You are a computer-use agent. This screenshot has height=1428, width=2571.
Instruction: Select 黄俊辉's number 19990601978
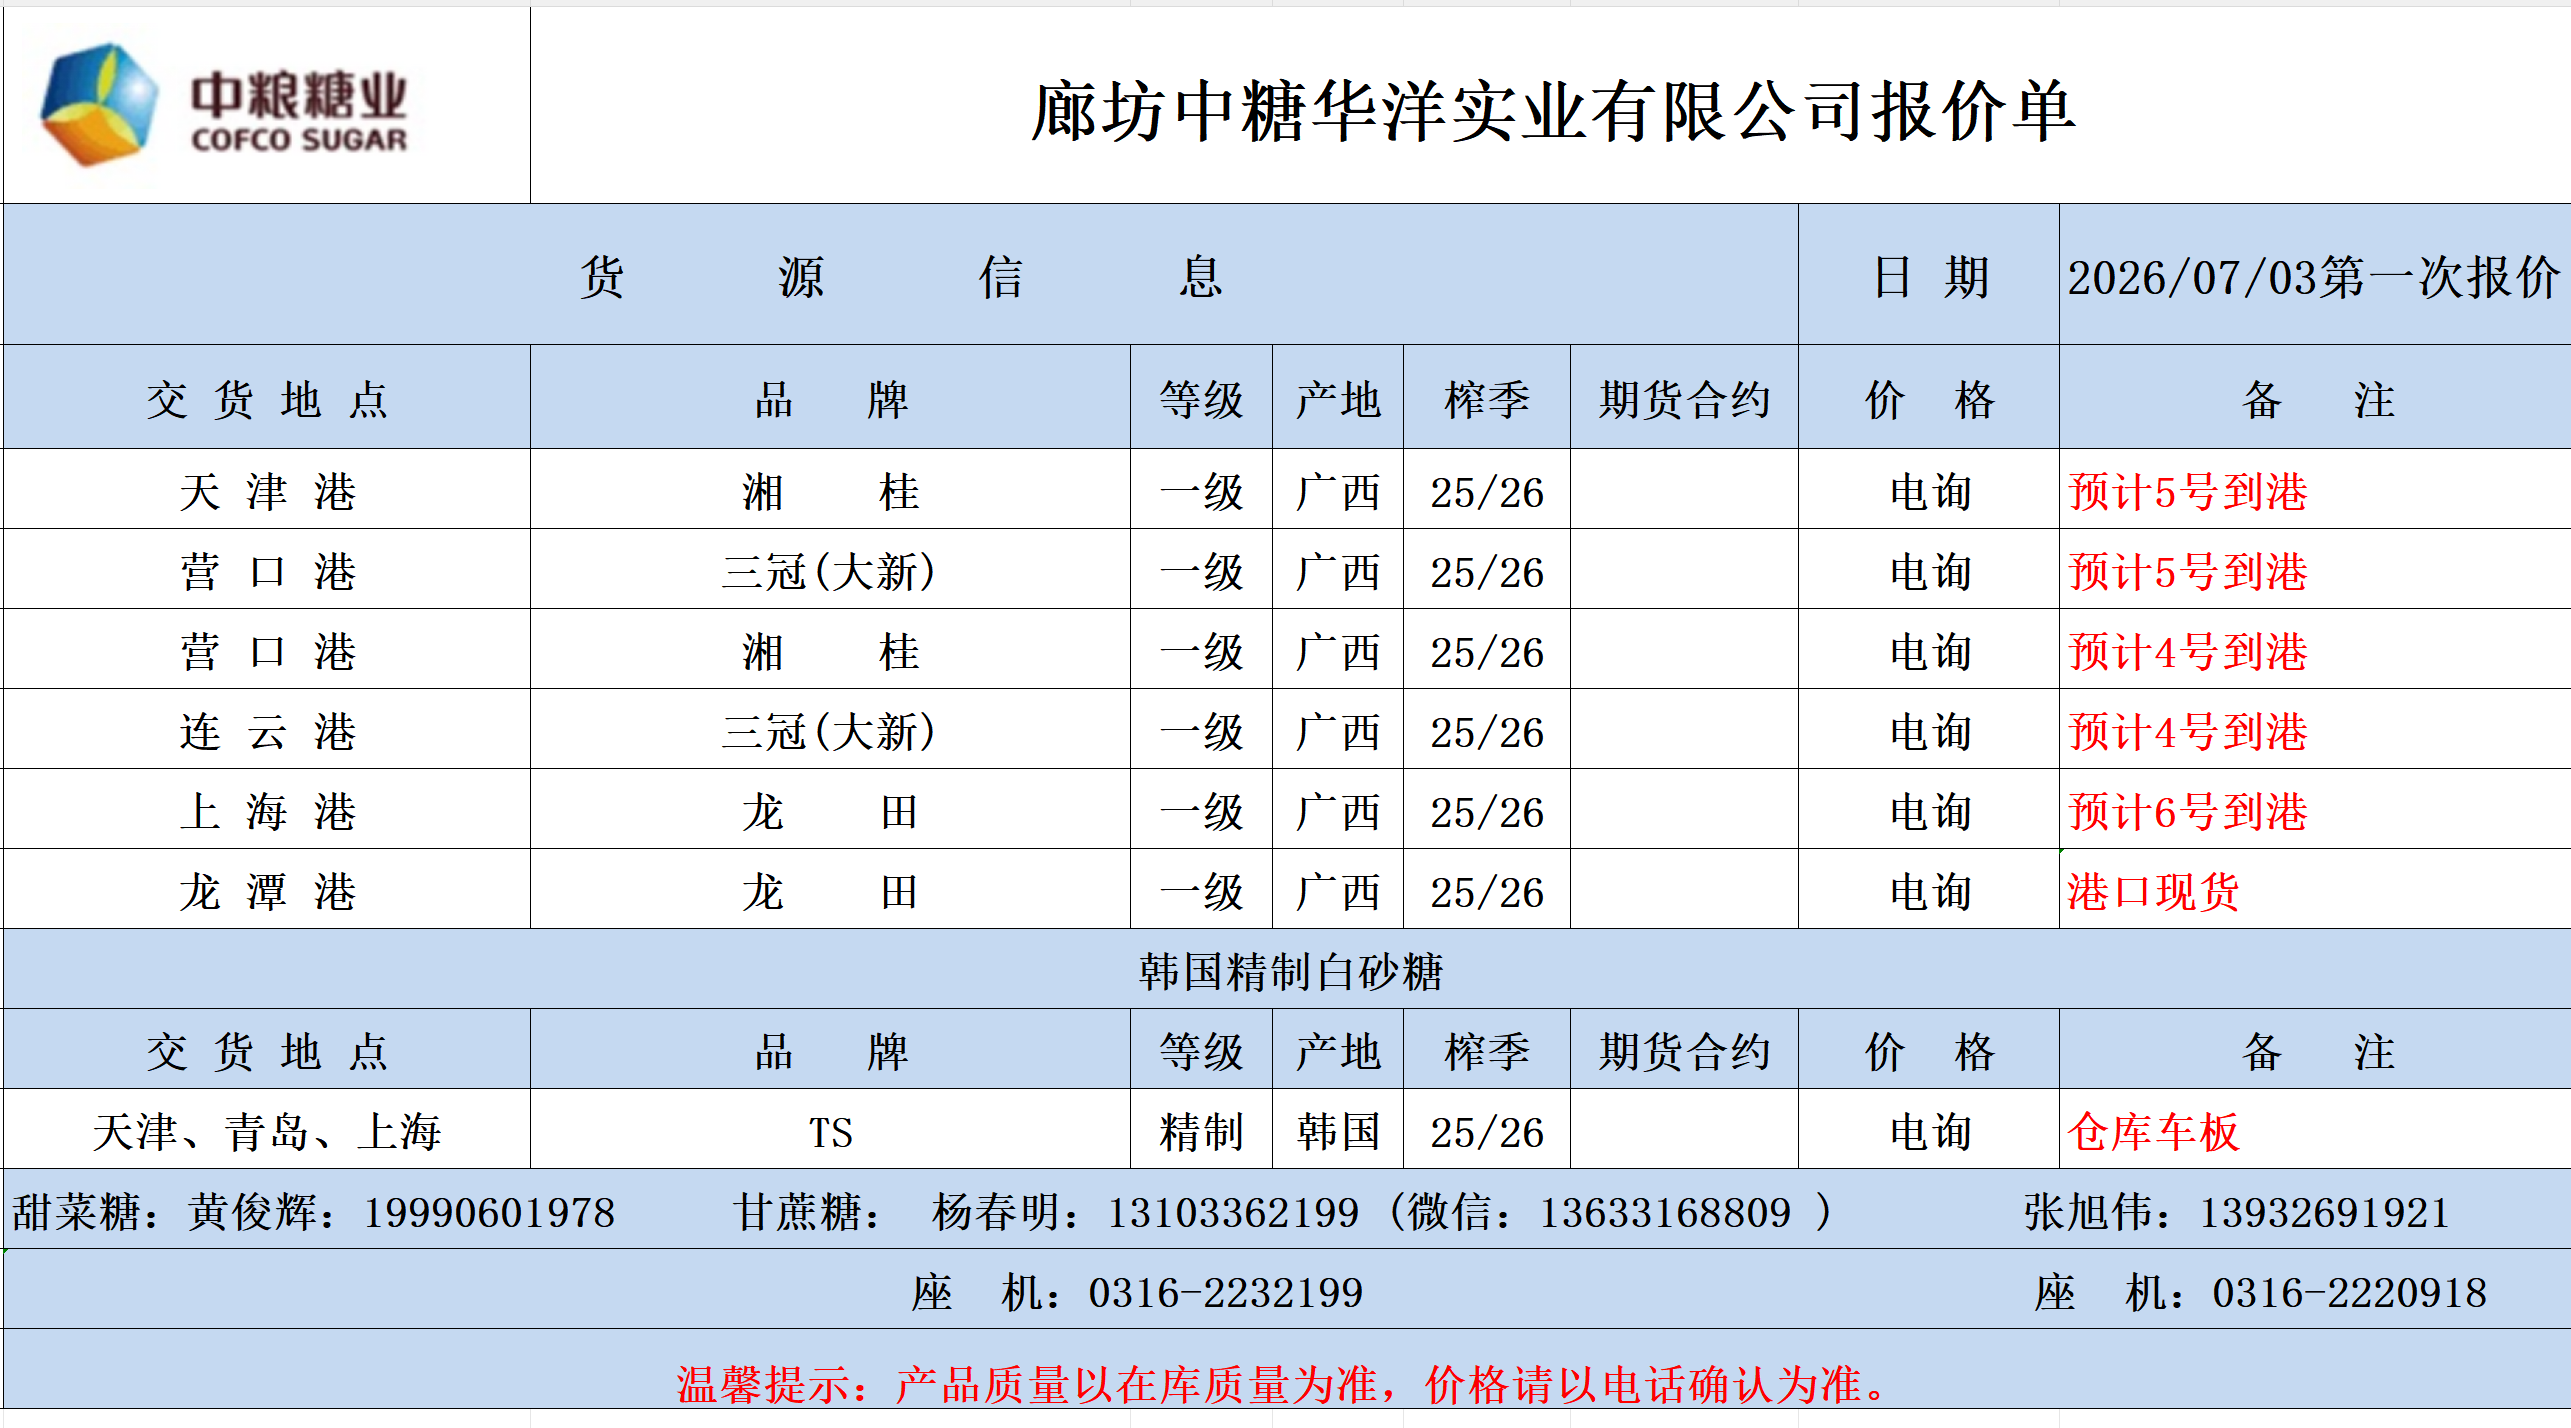(x=489, y=1213)
